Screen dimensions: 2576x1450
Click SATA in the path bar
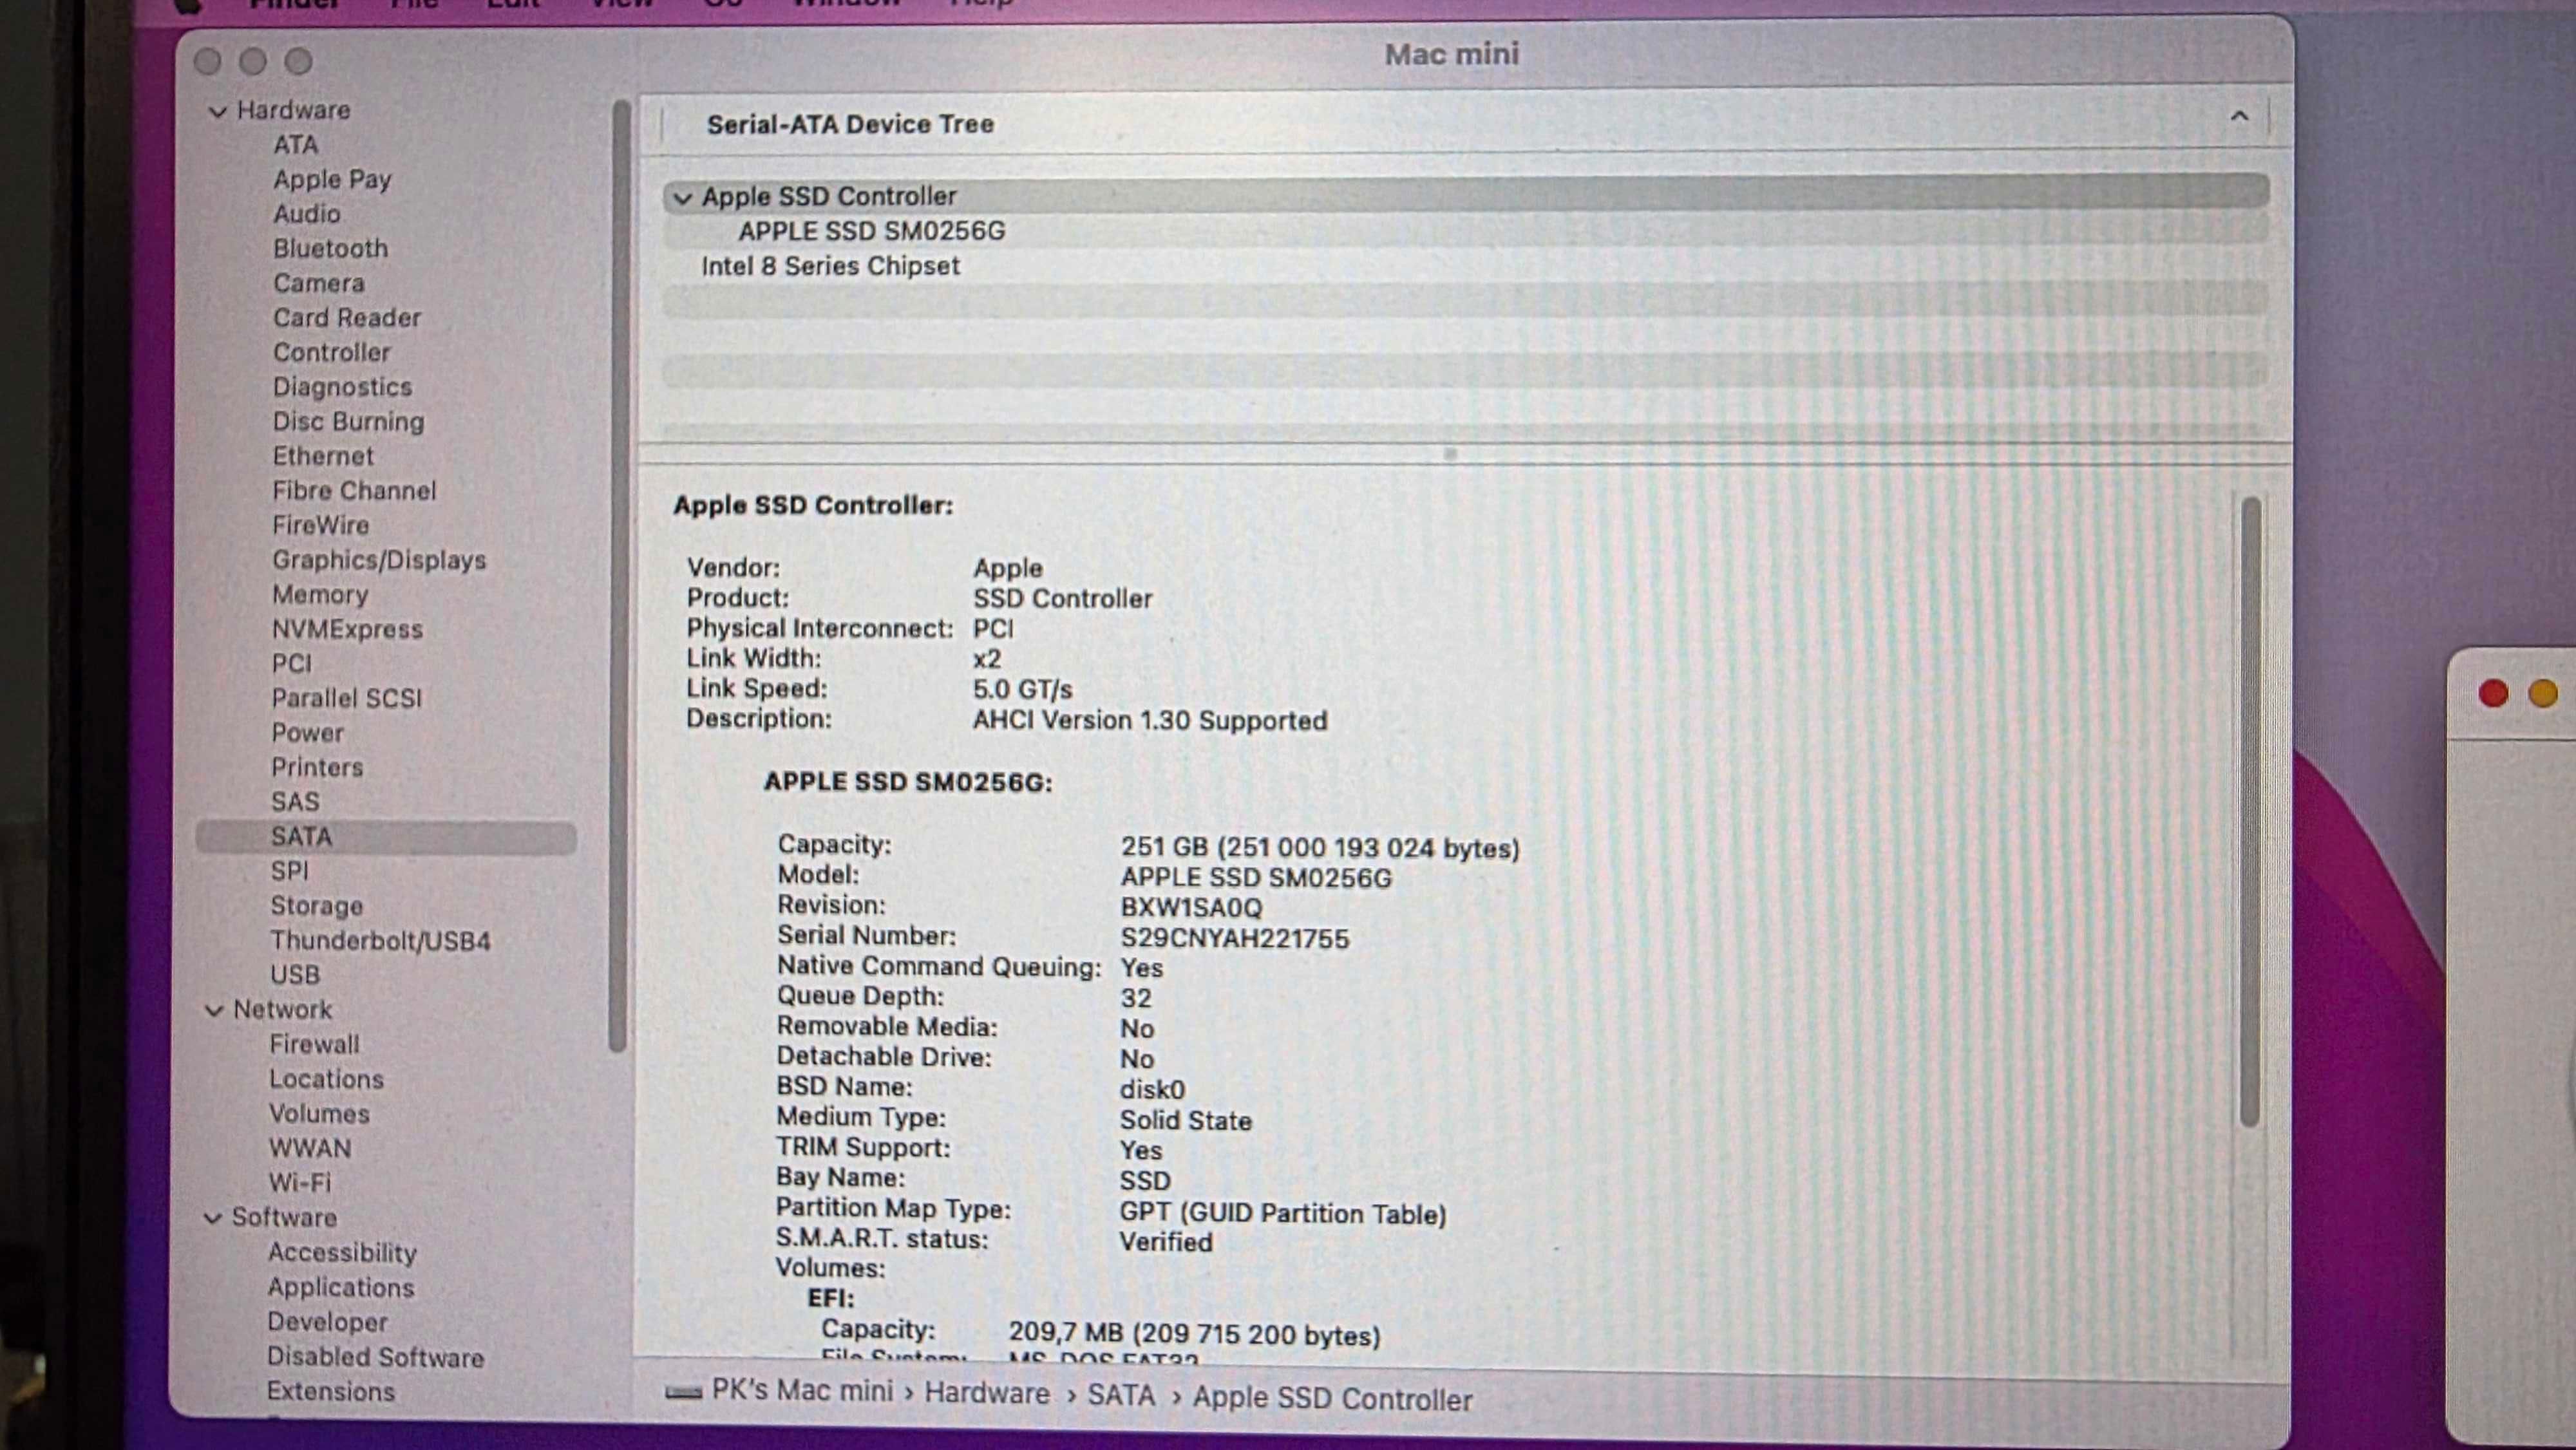click(1121, 1395)
